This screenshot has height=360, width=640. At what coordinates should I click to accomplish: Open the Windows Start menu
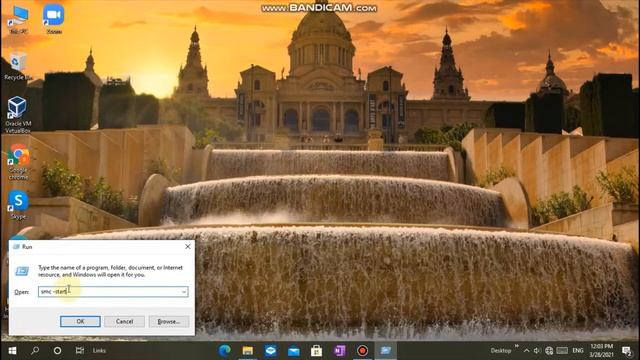(x=12, y=351)
